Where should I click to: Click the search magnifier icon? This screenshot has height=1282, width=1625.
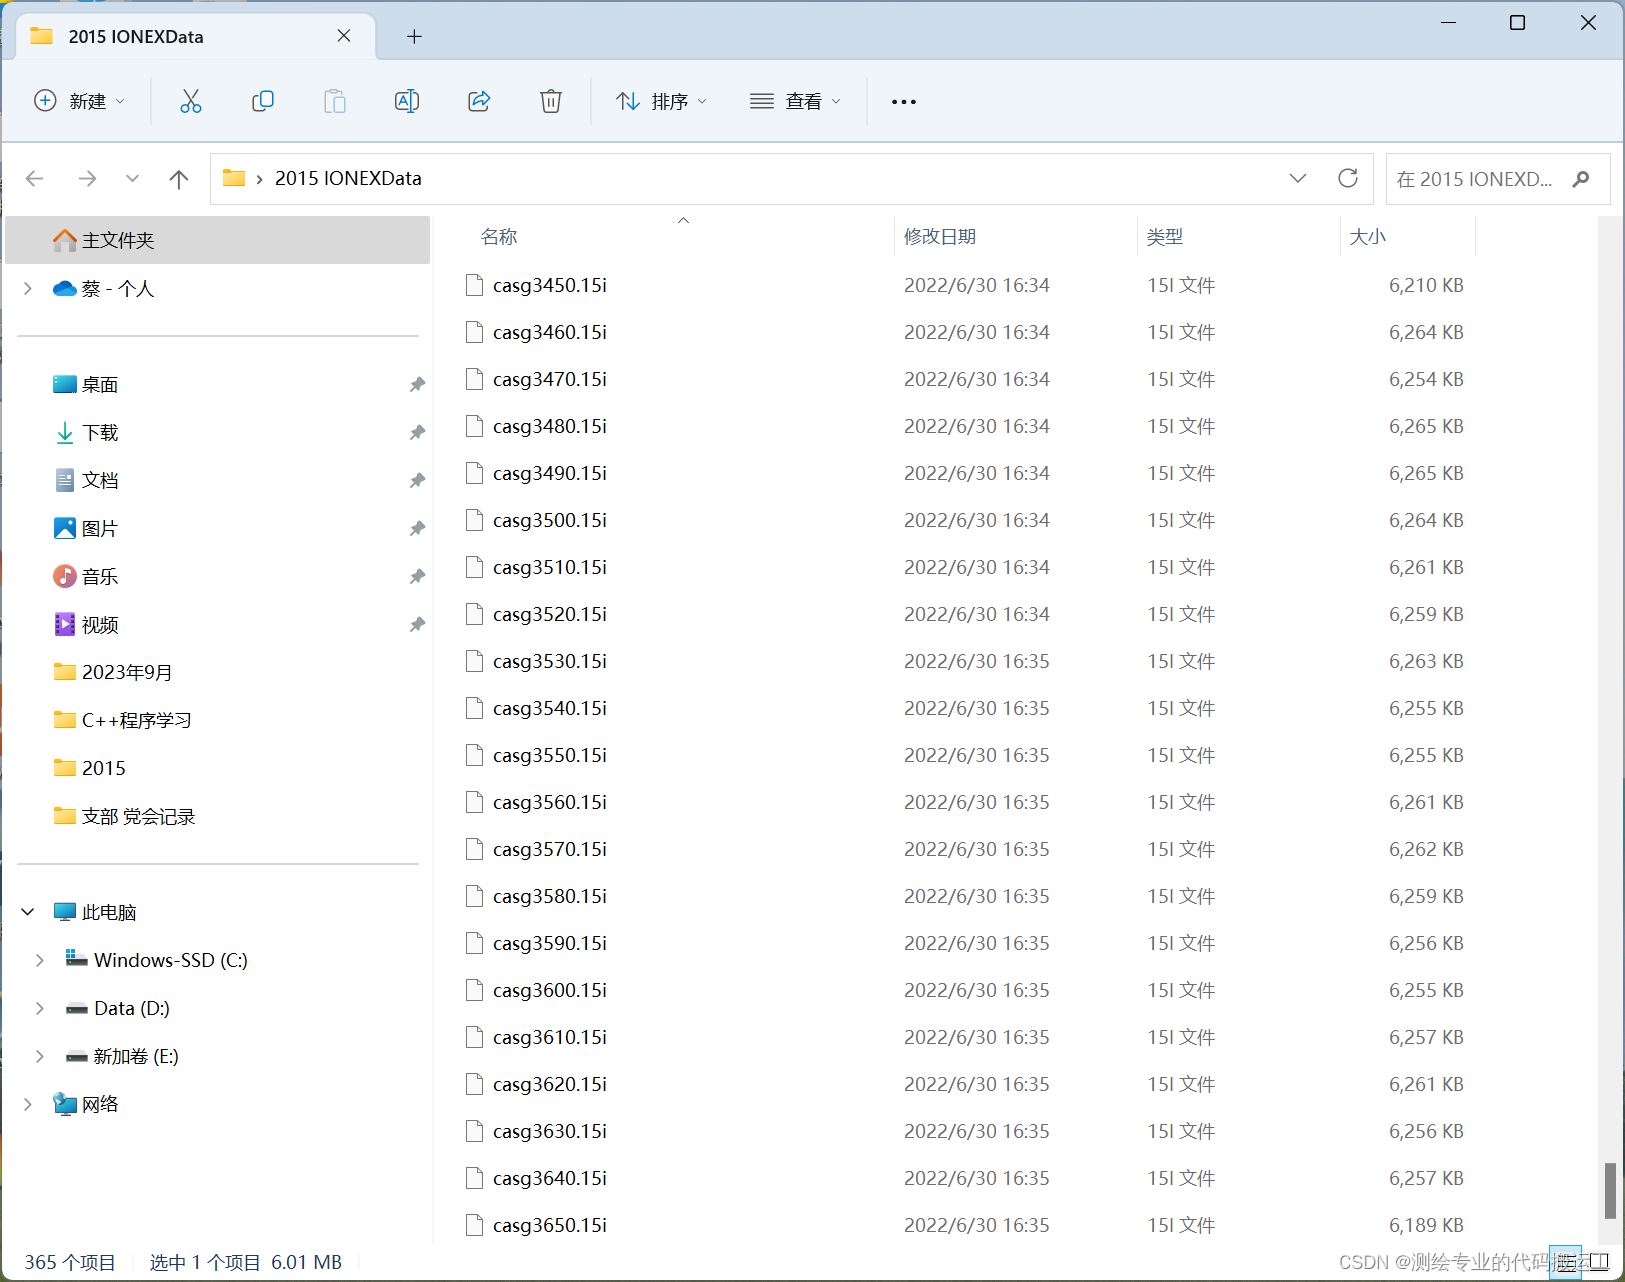pos(1581,179)
